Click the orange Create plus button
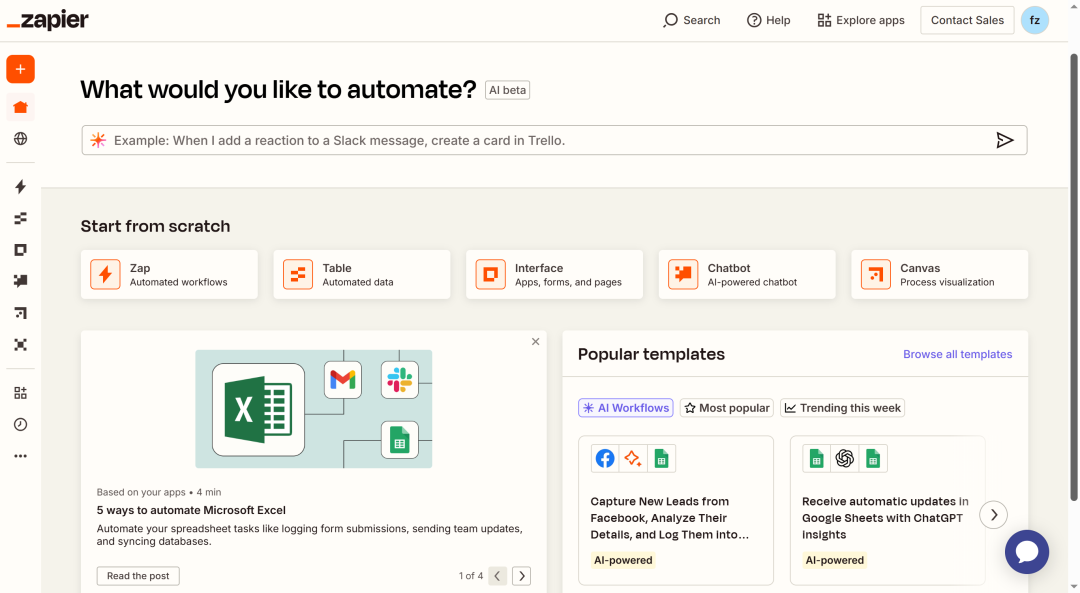 (x=21, y=70)
